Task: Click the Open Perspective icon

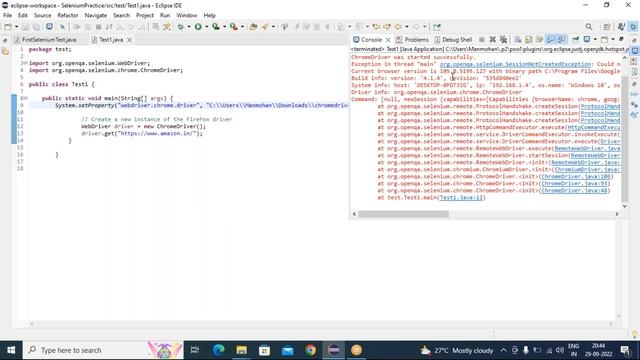Action: point(607,27)
